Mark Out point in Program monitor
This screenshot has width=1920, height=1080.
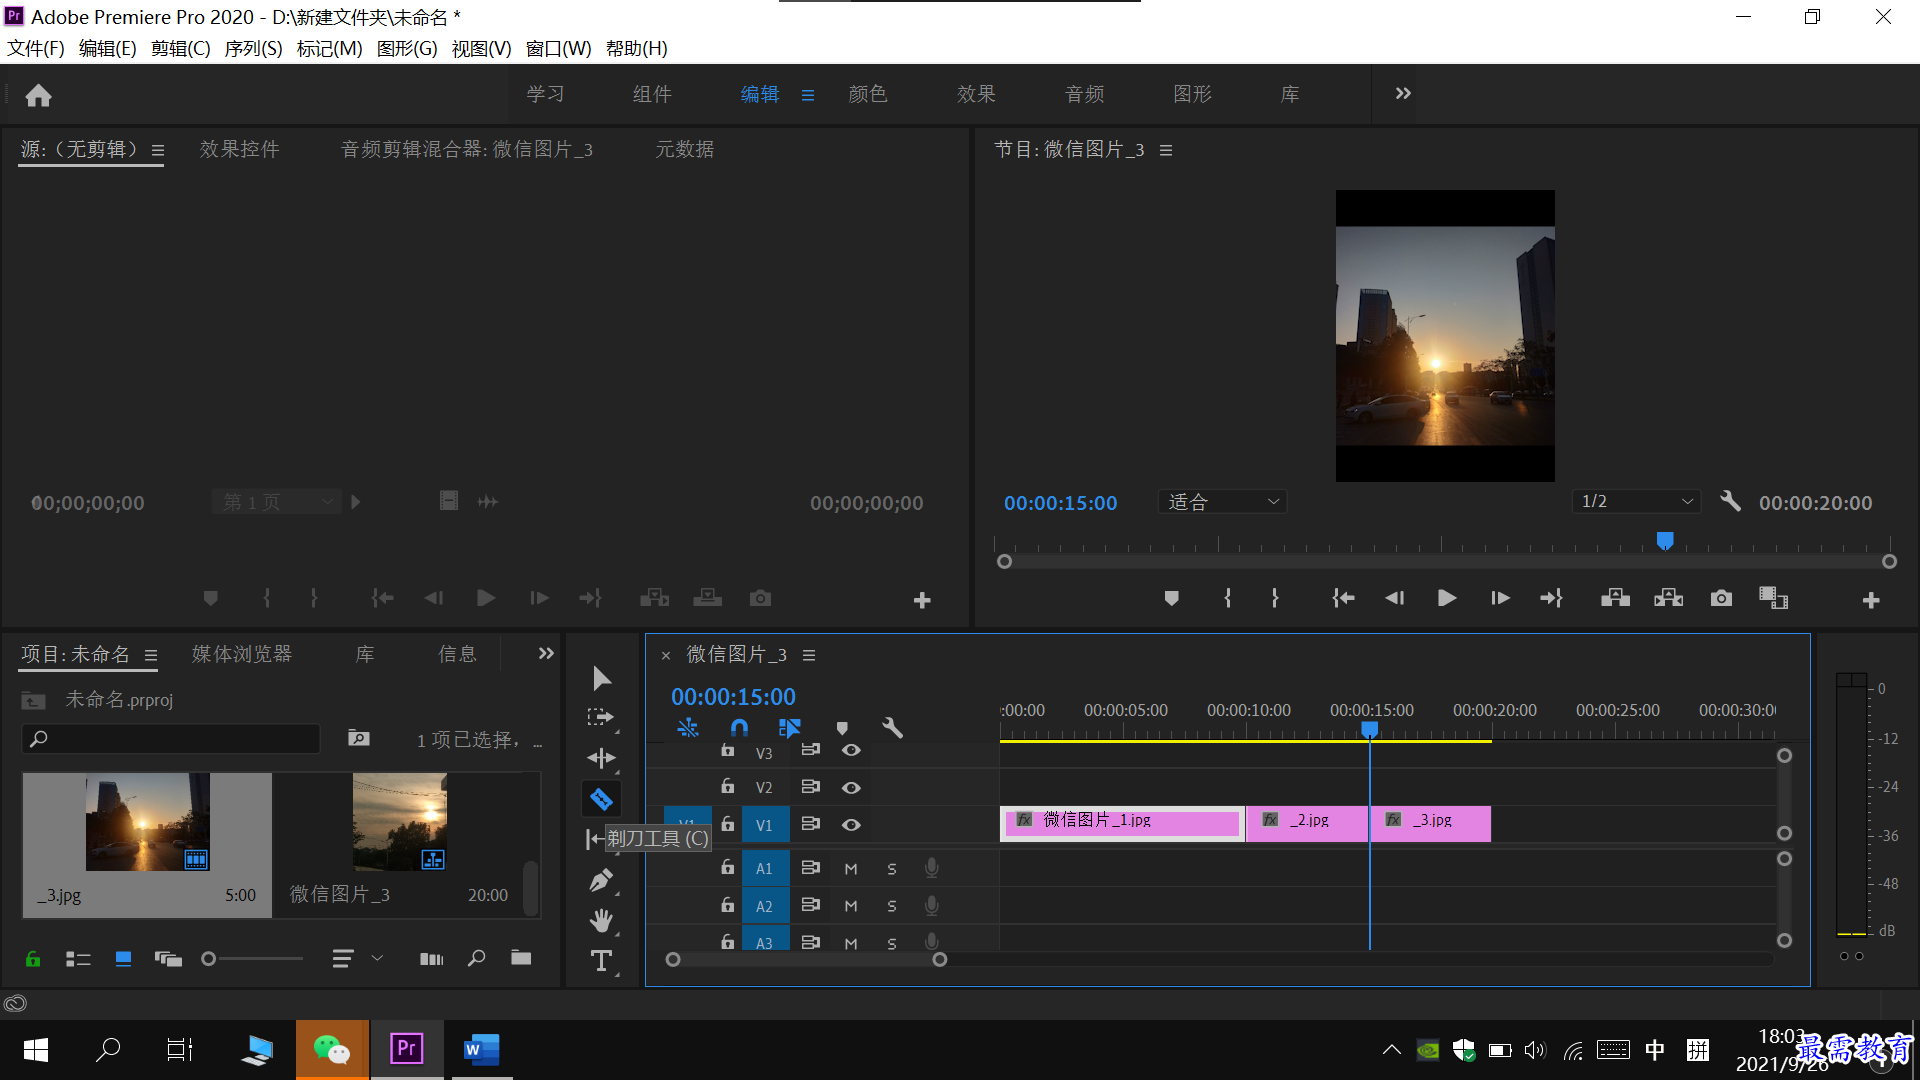click(x=1274, y=598)
